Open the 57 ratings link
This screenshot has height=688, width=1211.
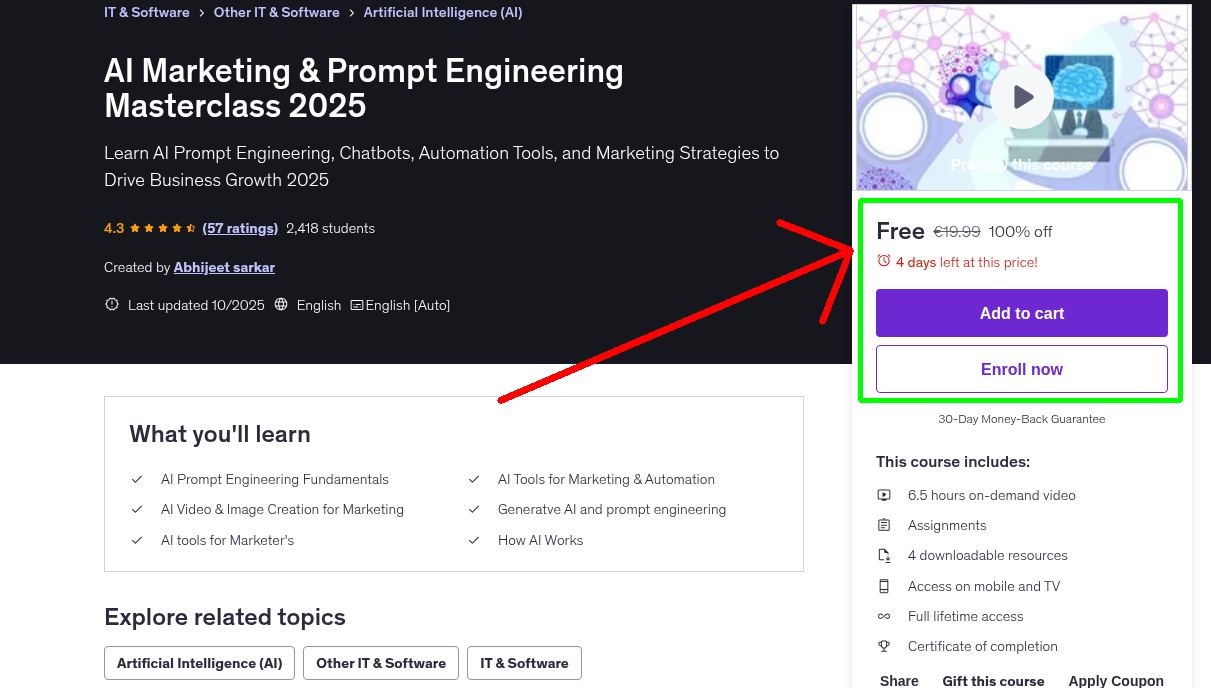[240, 228]
